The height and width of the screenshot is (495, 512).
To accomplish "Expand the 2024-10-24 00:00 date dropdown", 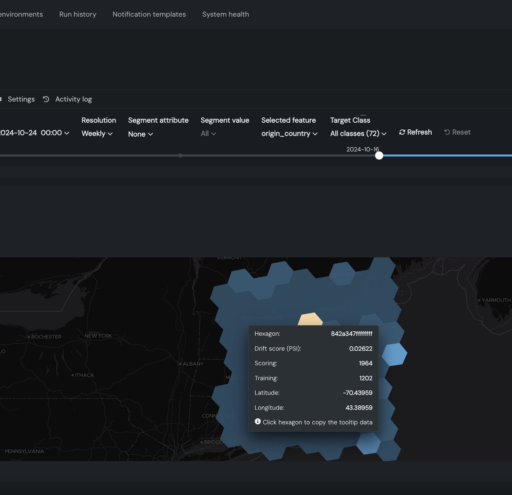I will pos(34,133).
